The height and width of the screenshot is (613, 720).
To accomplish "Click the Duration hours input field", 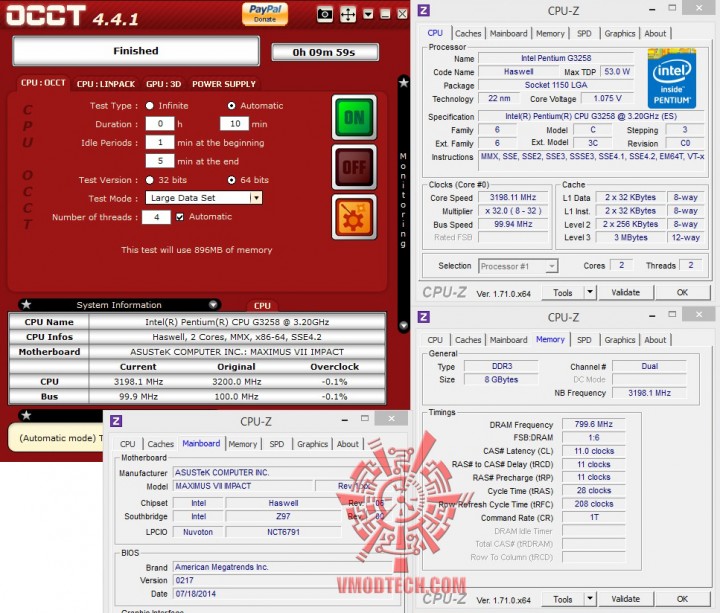I will [x=160, y=124].
